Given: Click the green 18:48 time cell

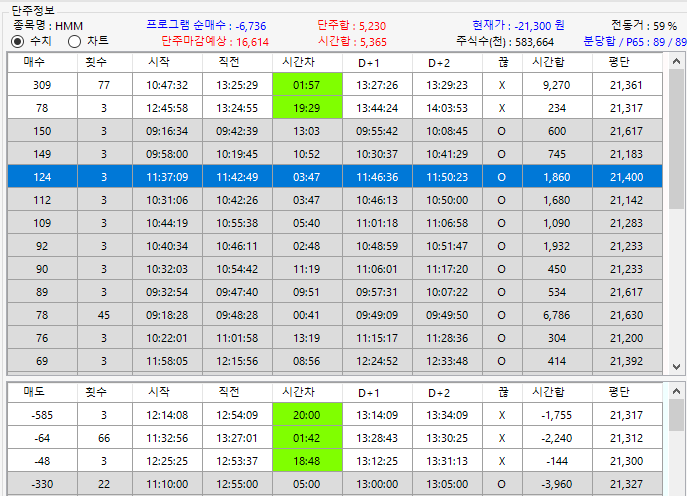Looking at the screenshot, I should pos(307,461).
